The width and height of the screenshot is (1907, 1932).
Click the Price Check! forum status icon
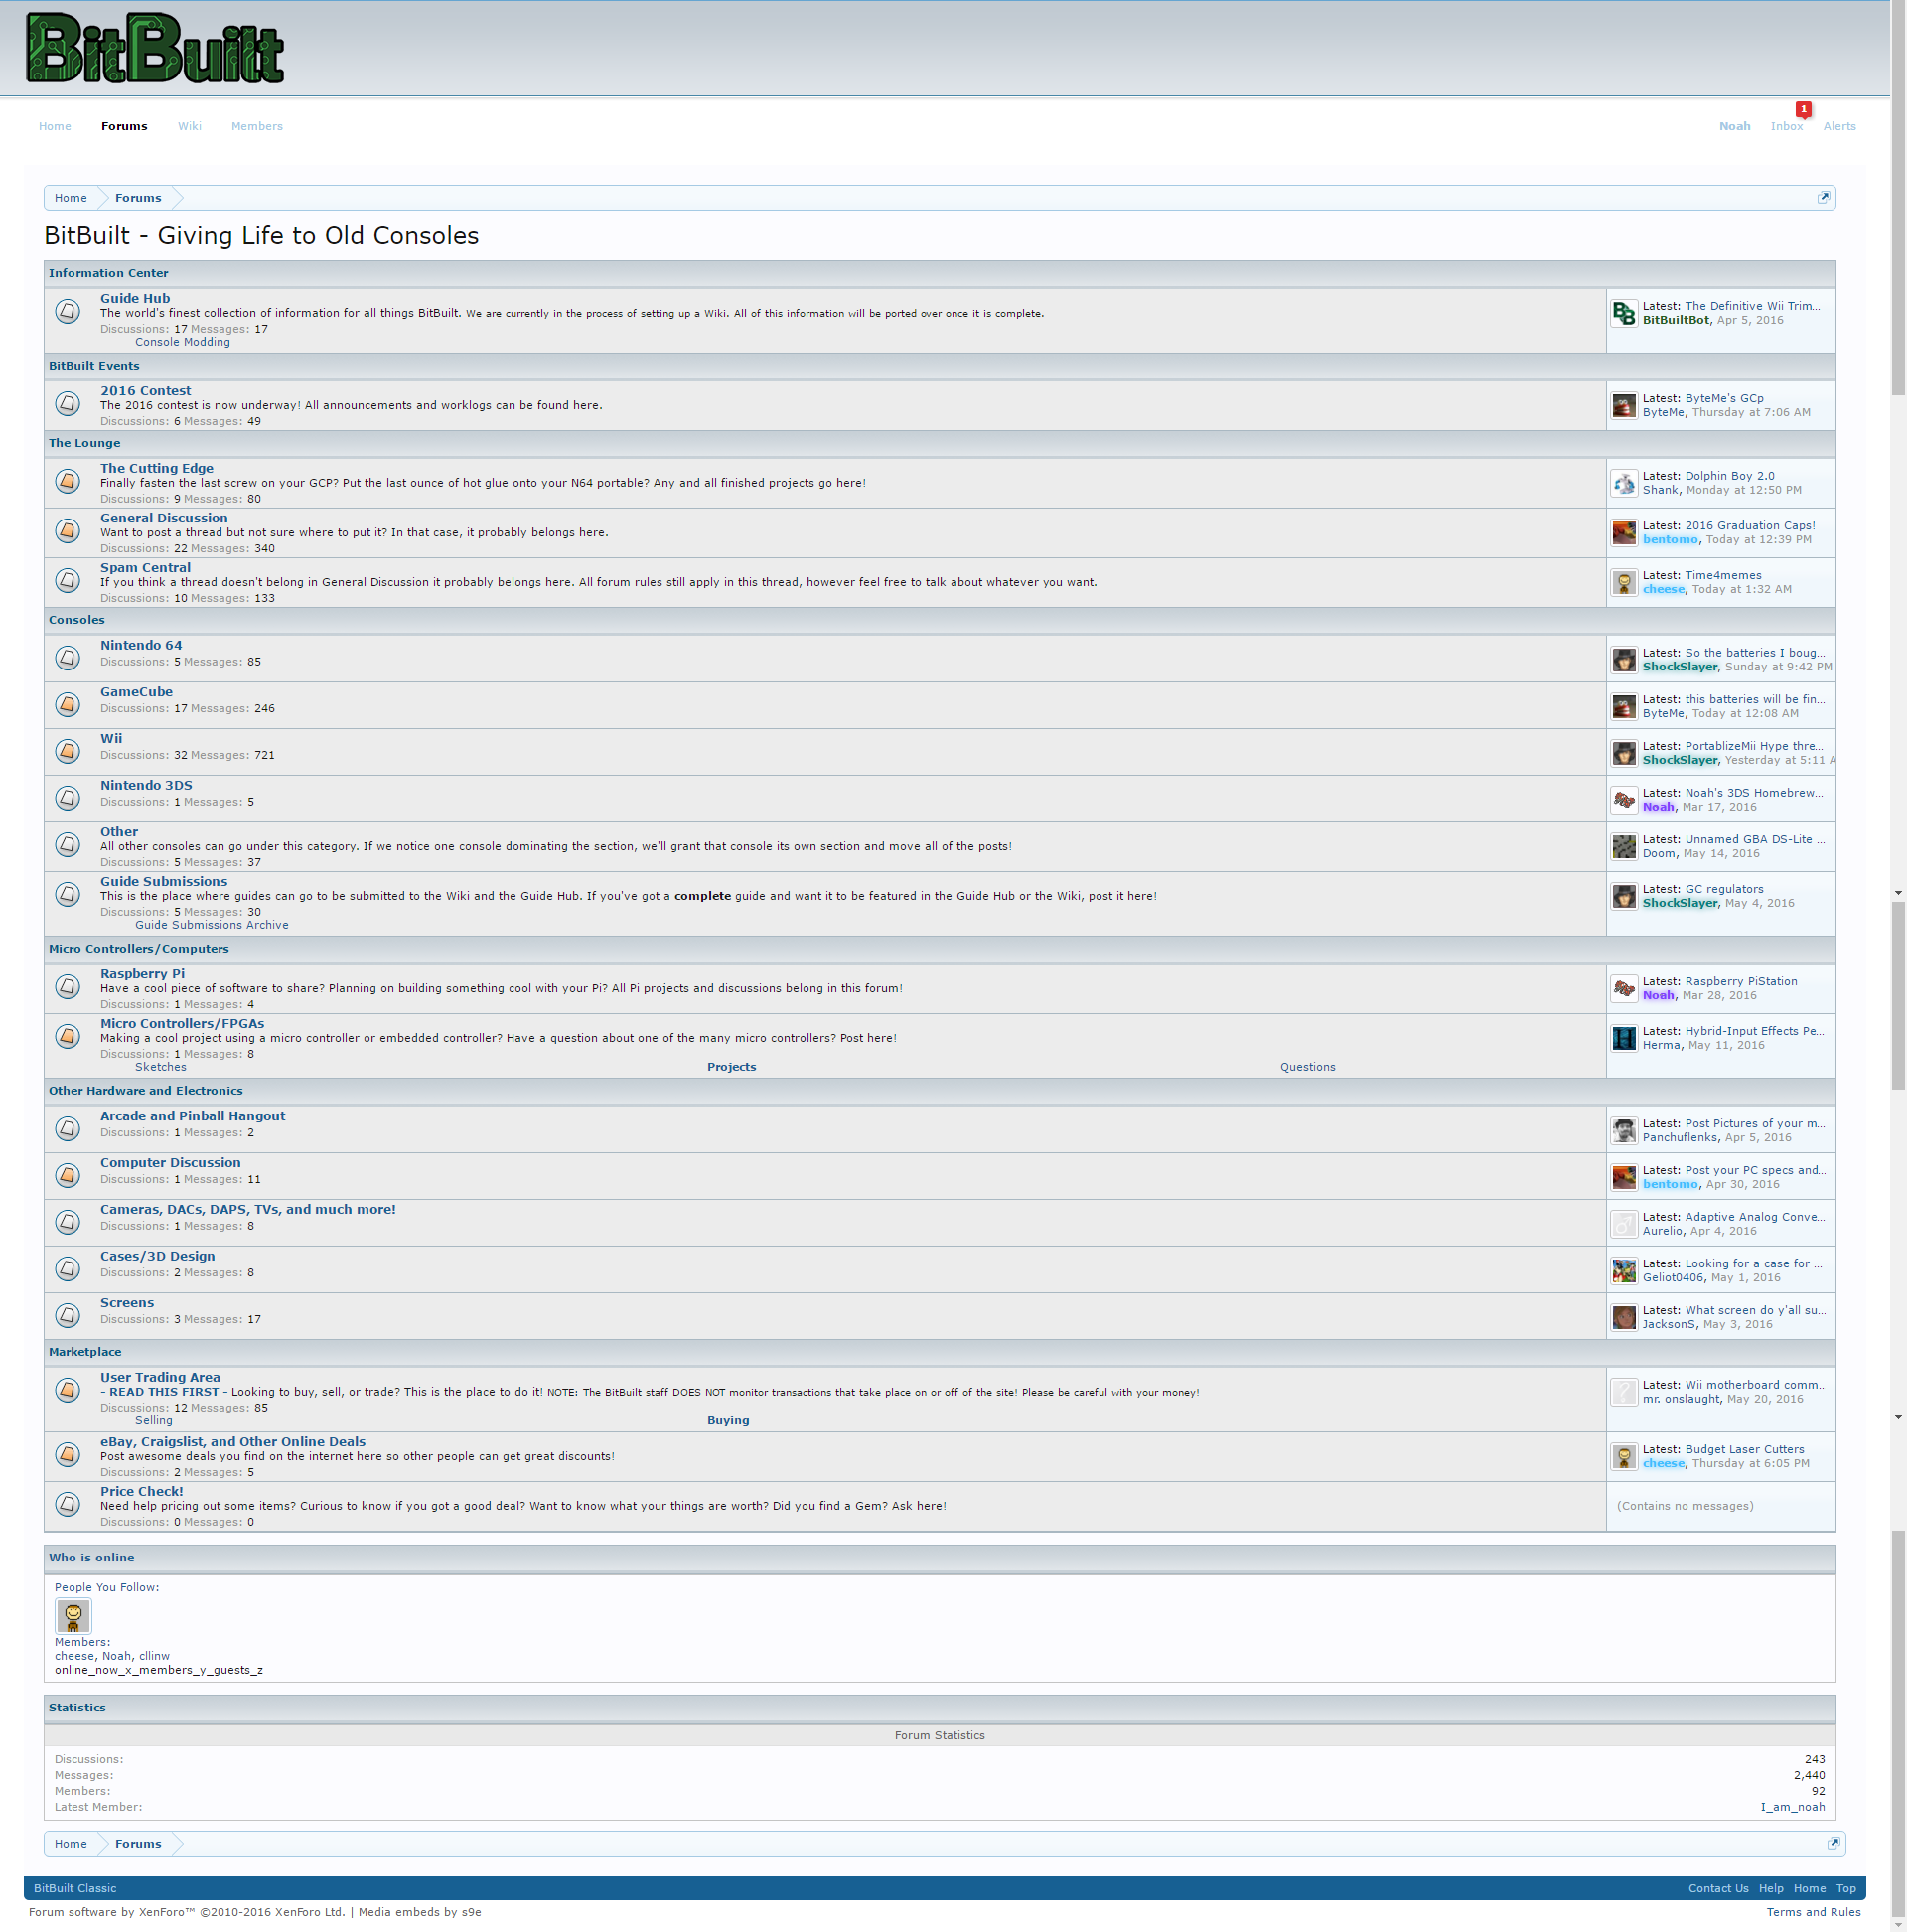coord(67,1505)
